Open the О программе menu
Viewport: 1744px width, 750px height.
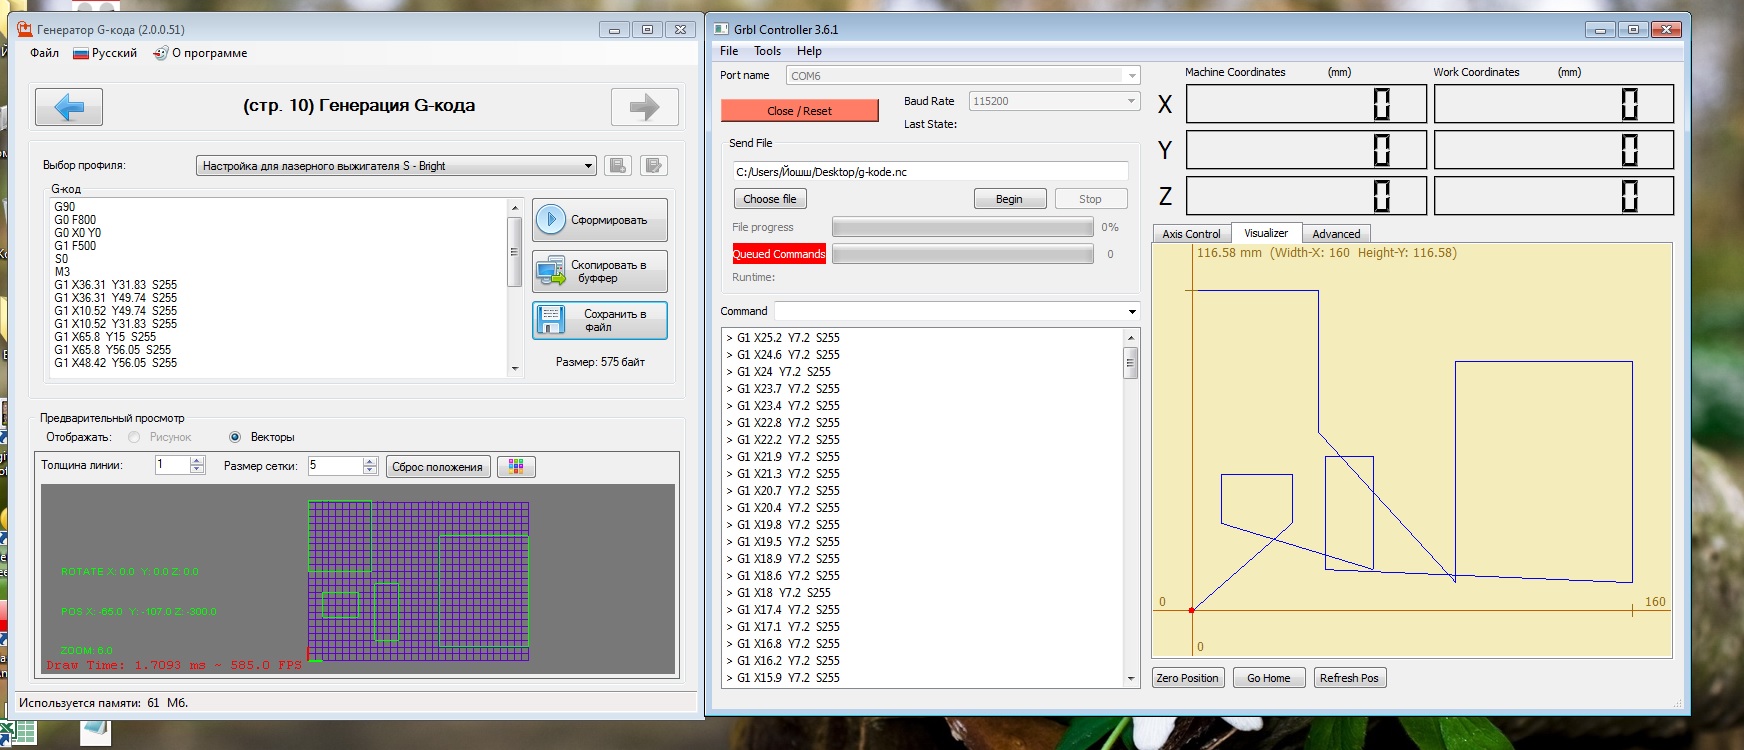pyautogui.click(x=200, y=53)
